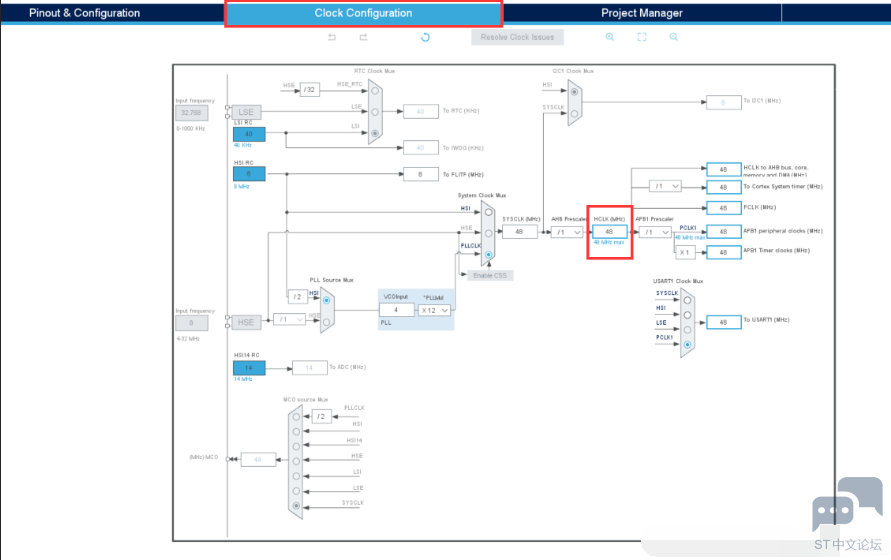Click the HSE input frequency field
The width and height of the screenshot is (891, 560).
point(191,323)
